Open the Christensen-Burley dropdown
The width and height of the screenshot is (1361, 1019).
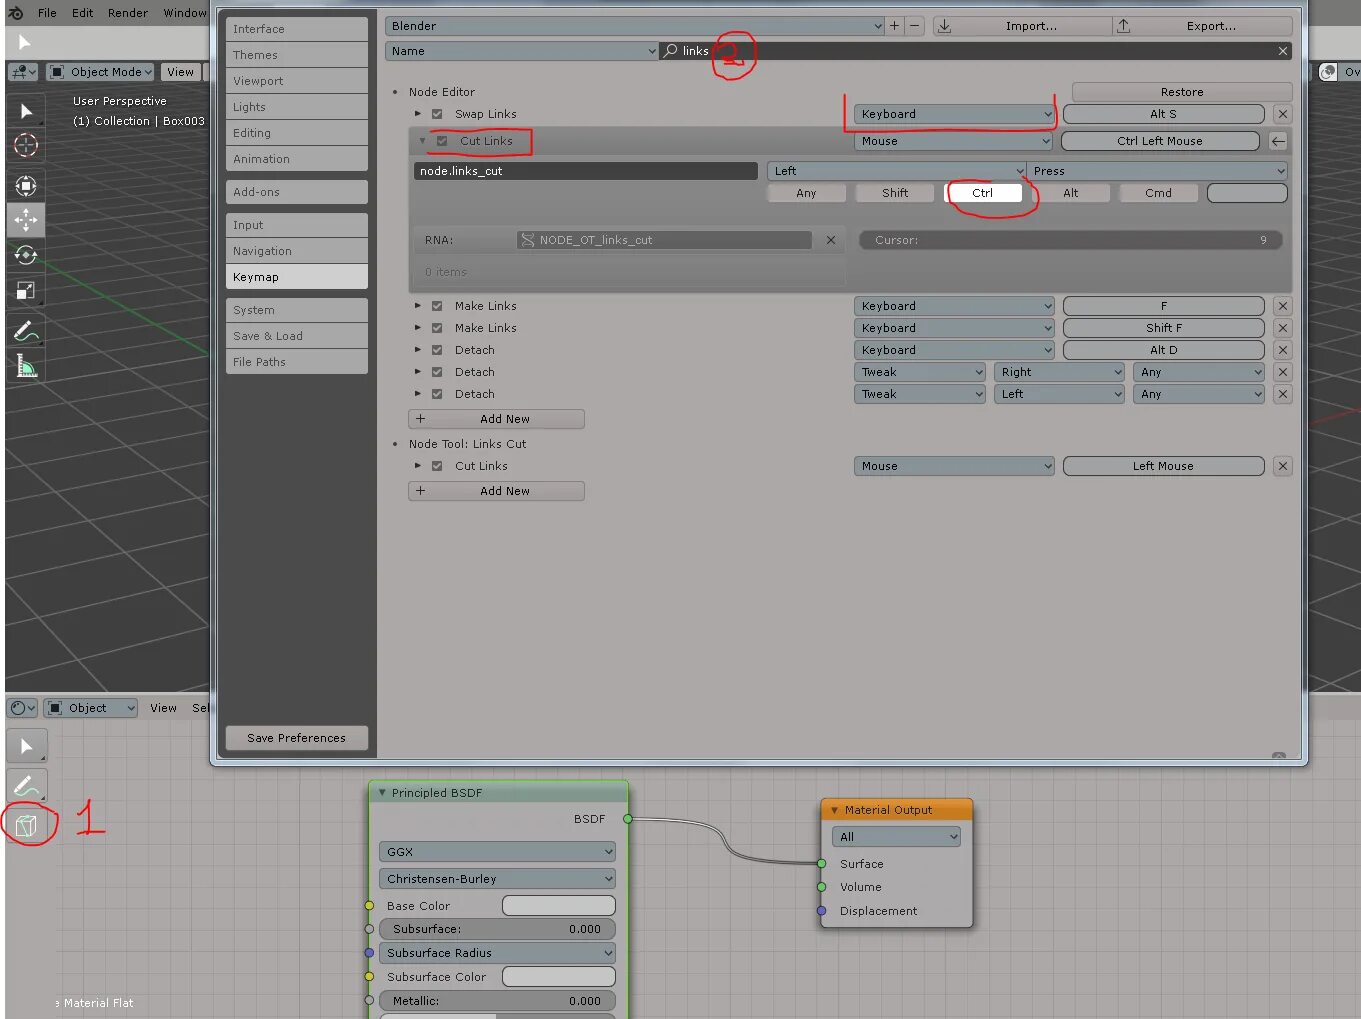click(497, 879)
